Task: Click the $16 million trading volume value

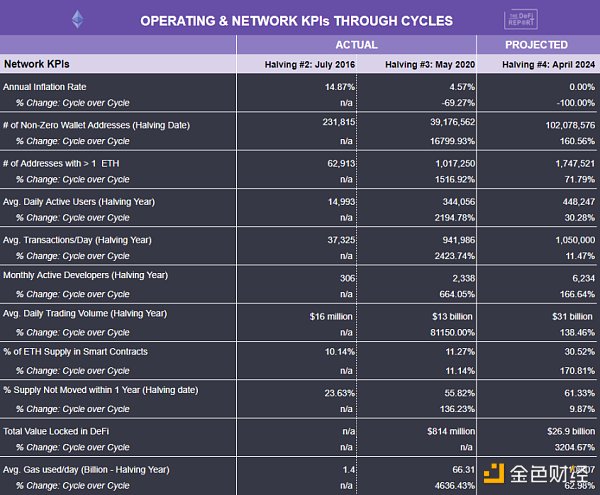Action: pos(331,316)
